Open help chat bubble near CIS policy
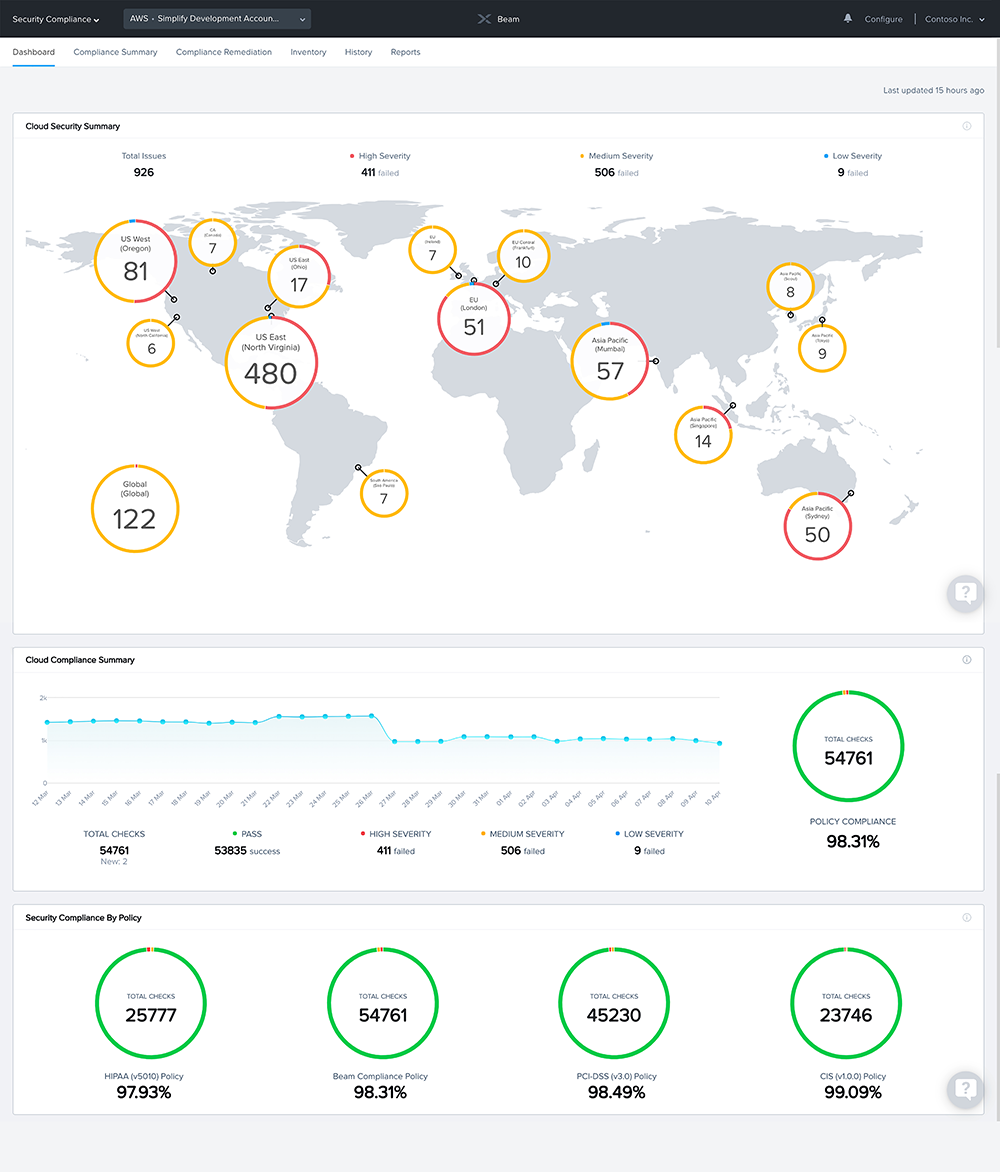 [964, 1089]
